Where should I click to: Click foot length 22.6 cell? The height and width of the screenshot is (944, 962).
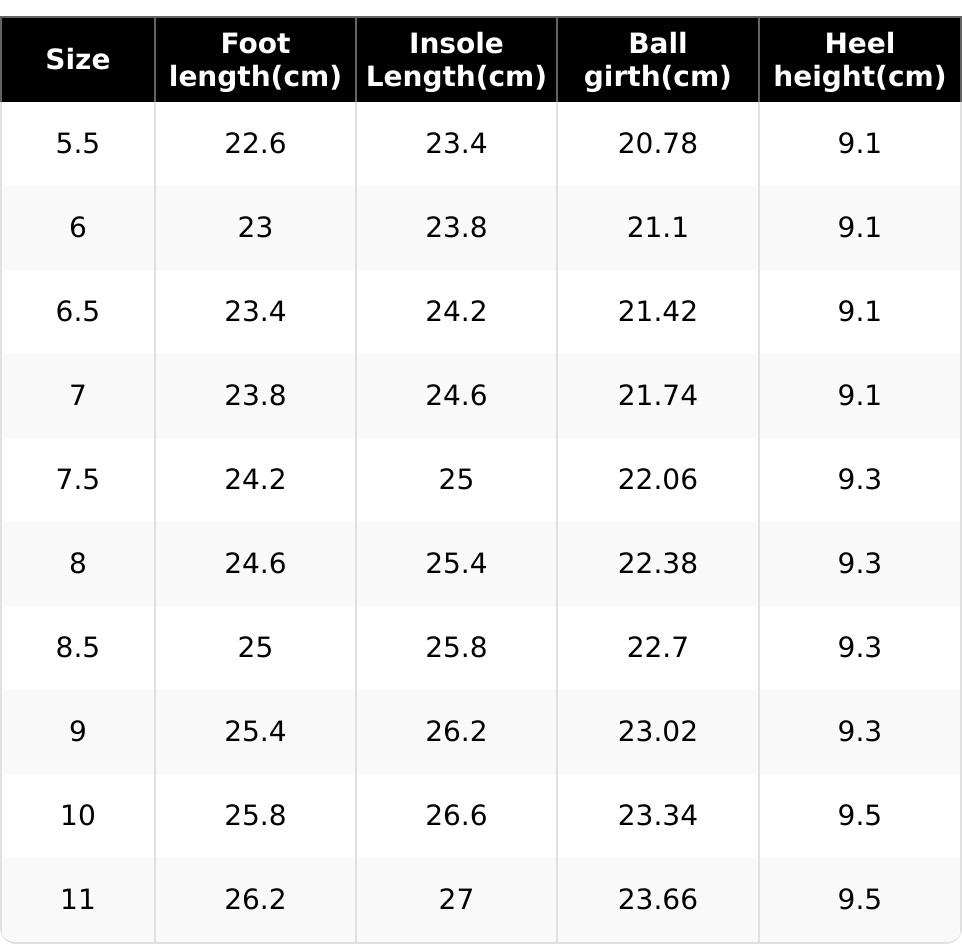(255, 144)
